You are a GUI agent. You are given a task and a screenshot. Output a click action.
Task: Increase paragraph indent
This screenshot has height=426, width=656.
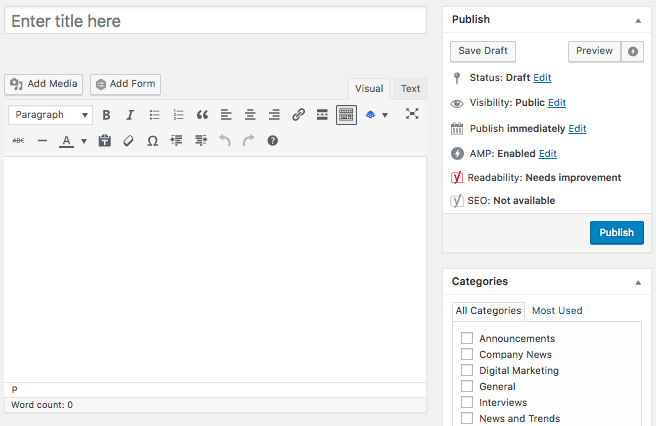click(201, 141)
